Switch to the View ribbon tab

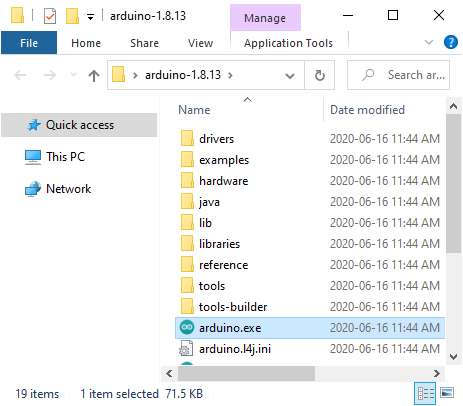pos(200,43)
